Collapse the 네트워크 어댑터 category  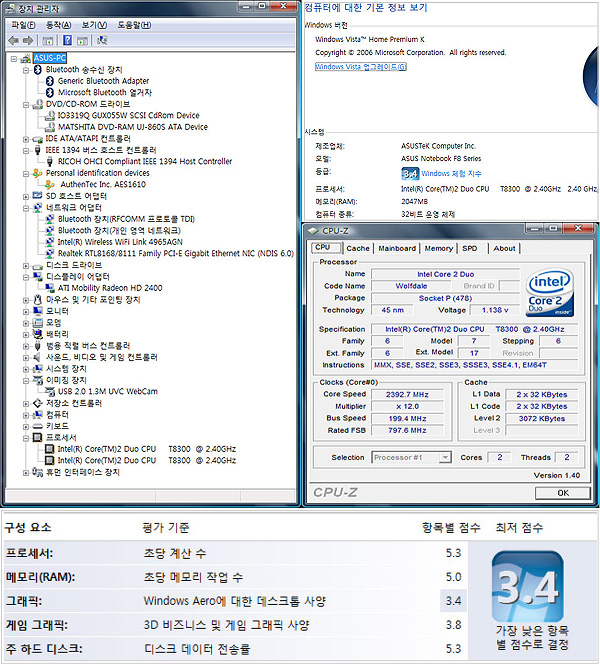26,208
